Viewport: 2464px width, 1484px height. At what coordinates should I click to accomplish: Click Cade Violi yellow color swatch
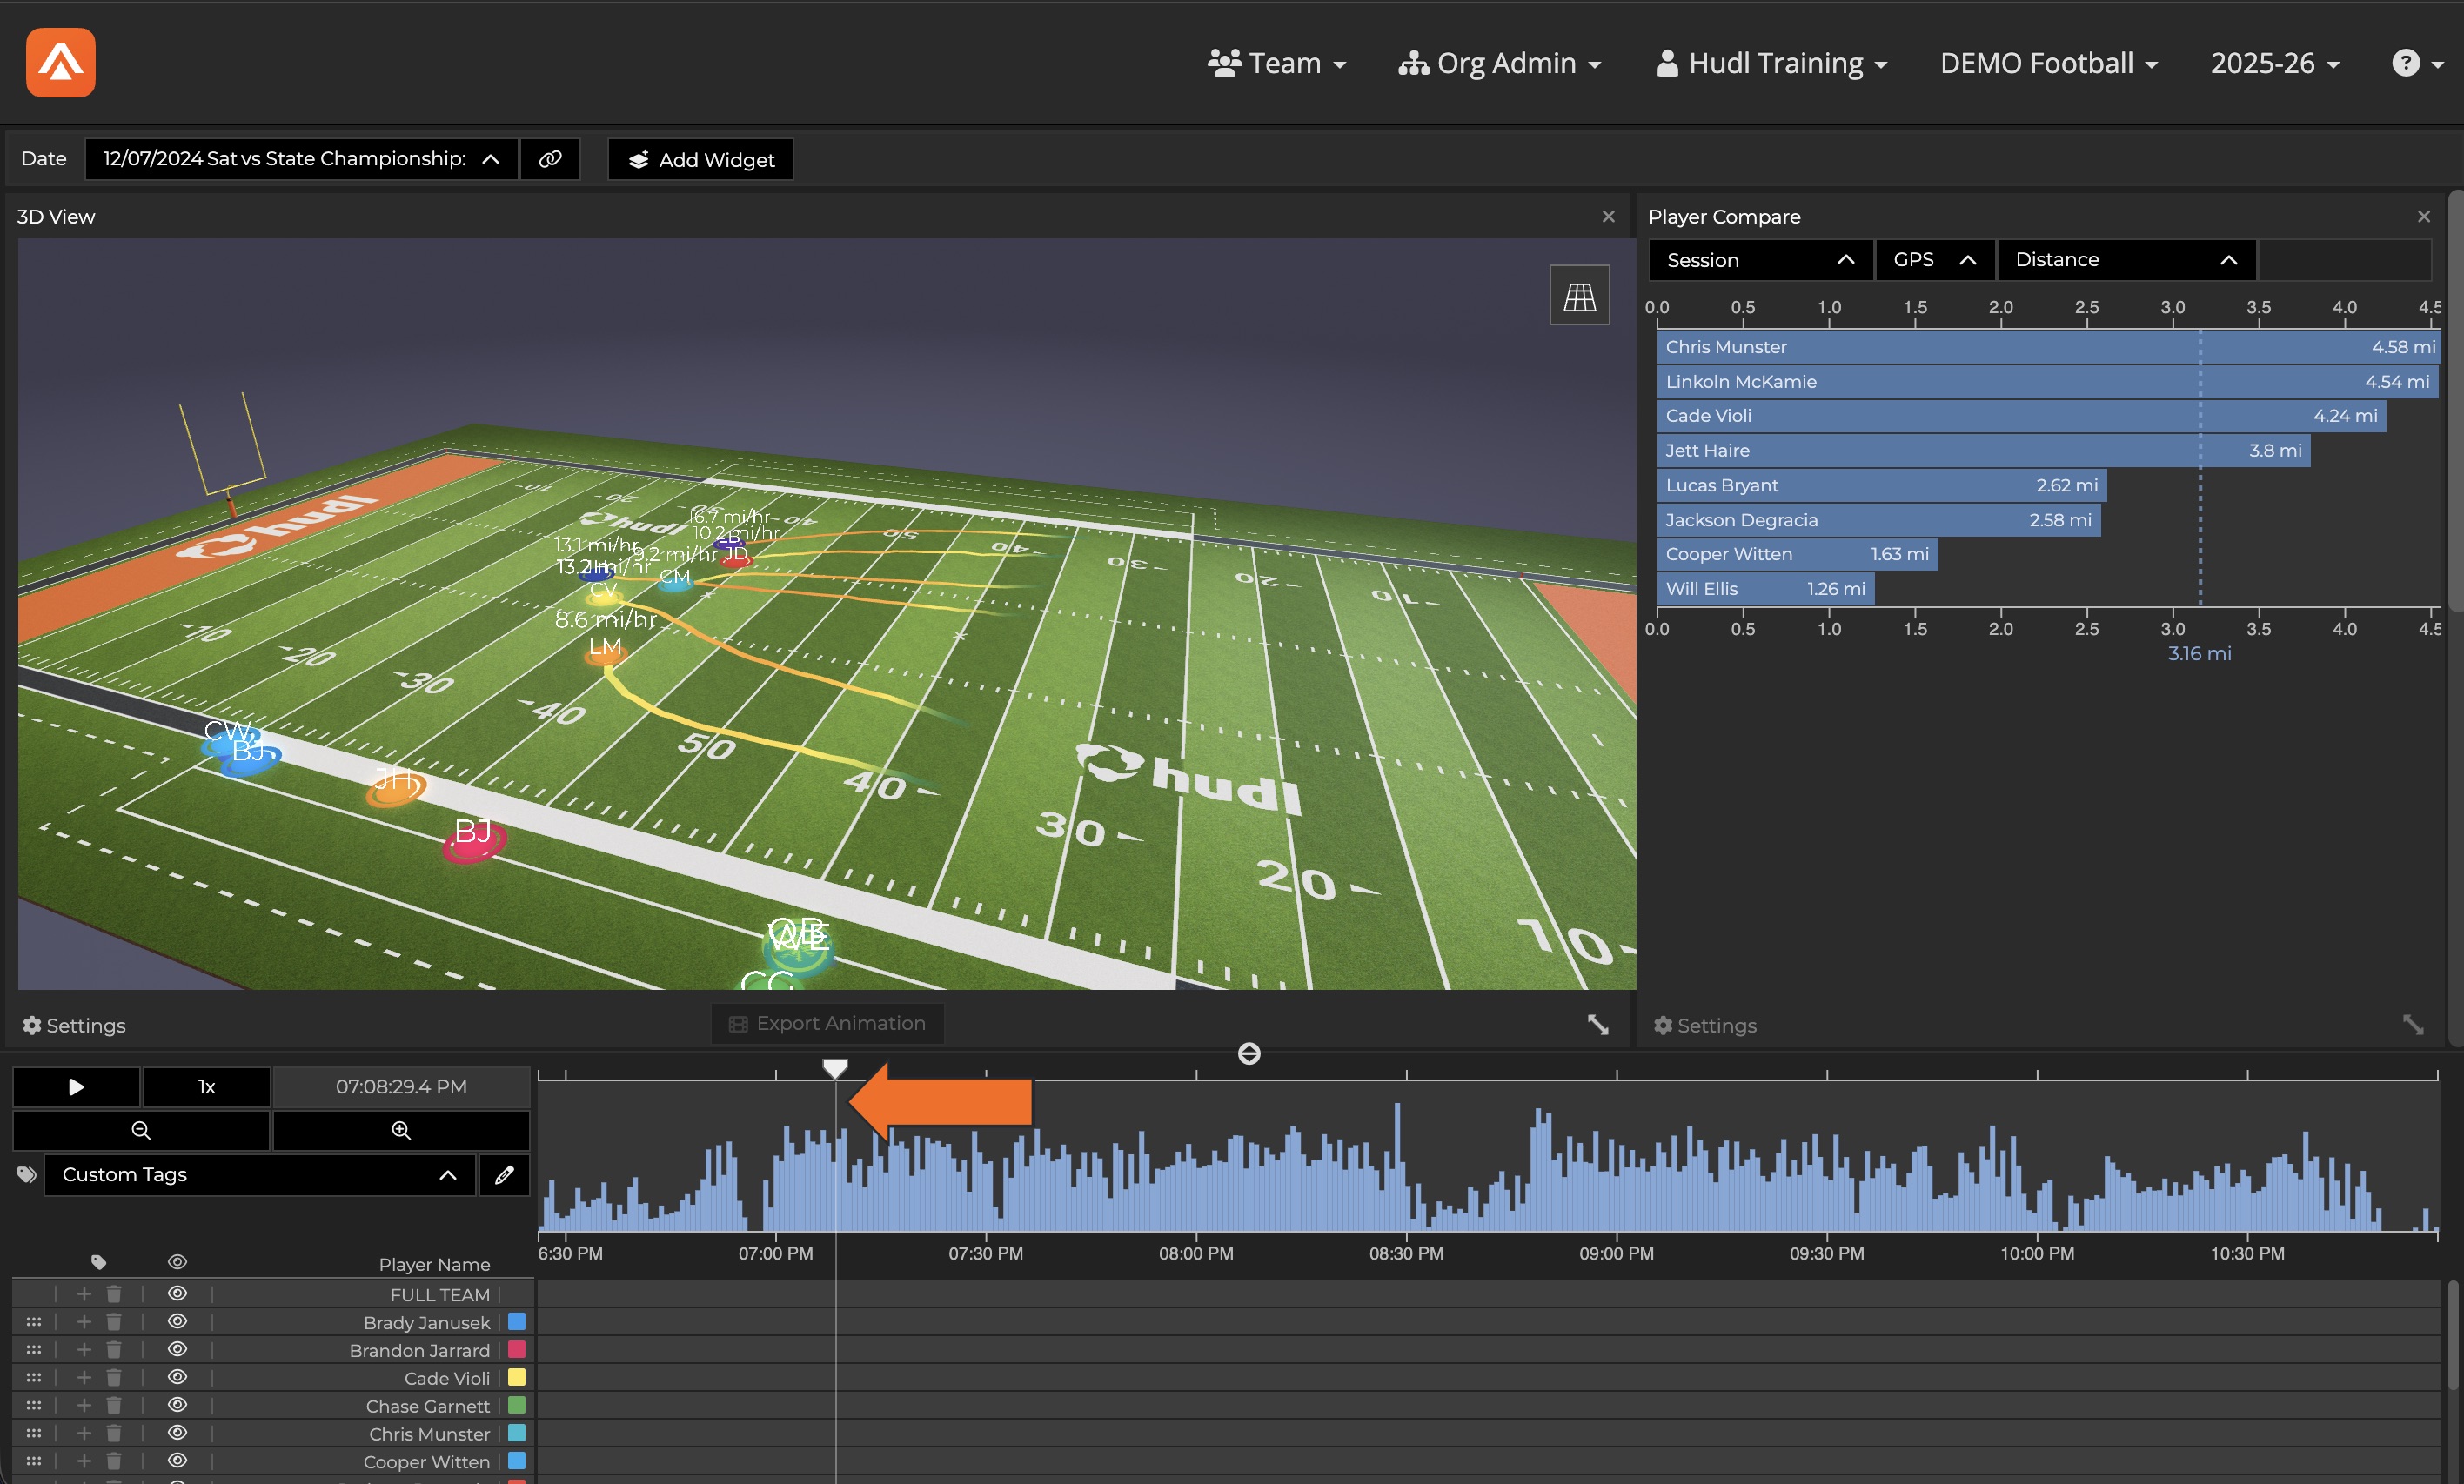click(x=517, y=1377)
